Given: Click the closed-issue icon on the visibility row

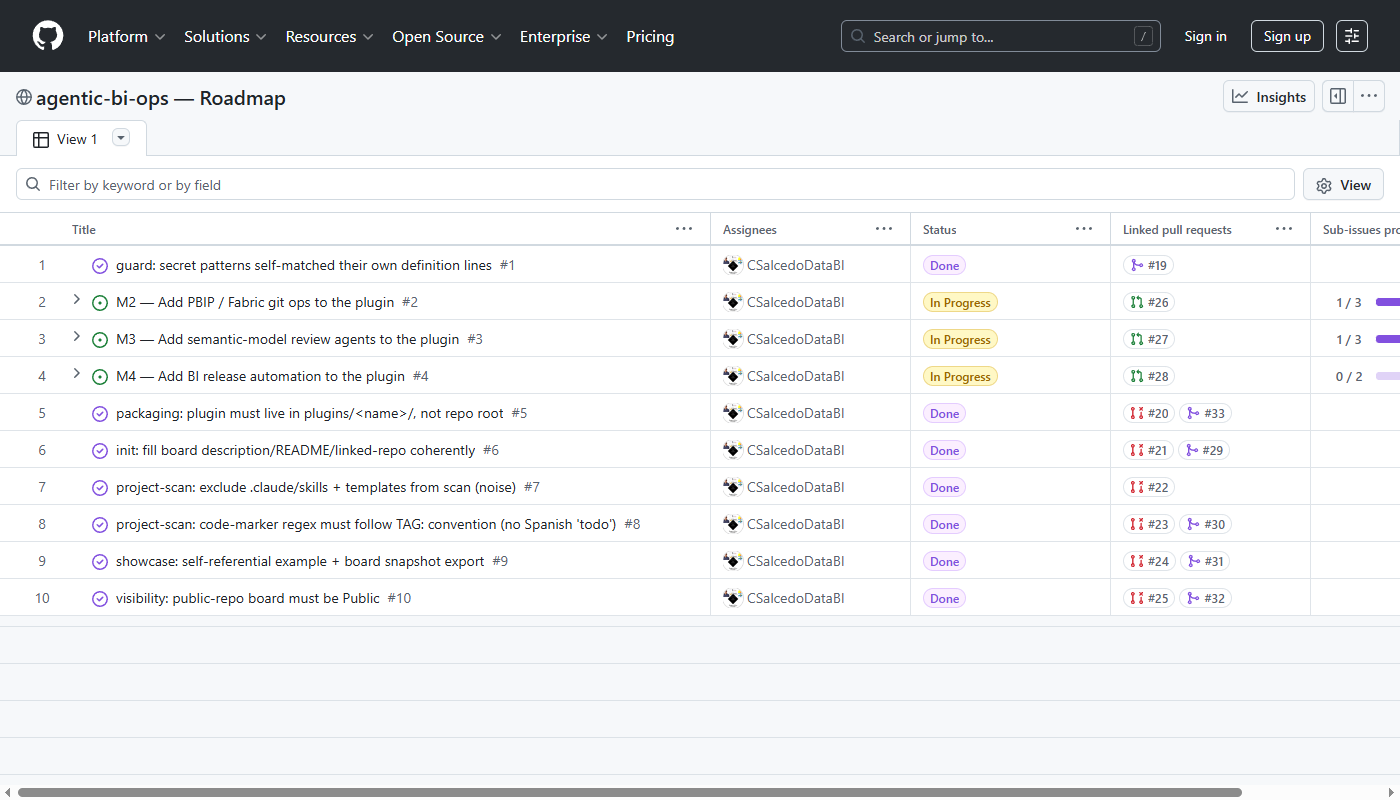Looking at the screenshot, I should tap(100, 599).
